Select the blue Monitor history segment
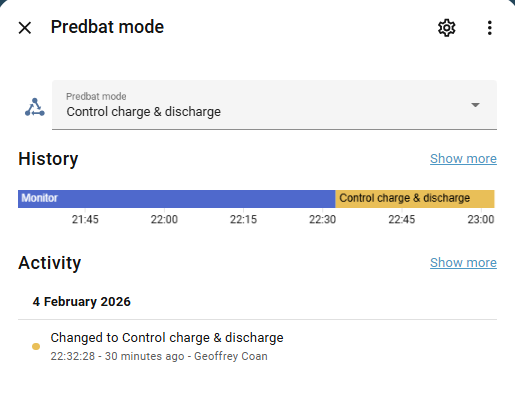515x397 pixels. (177, 199)
